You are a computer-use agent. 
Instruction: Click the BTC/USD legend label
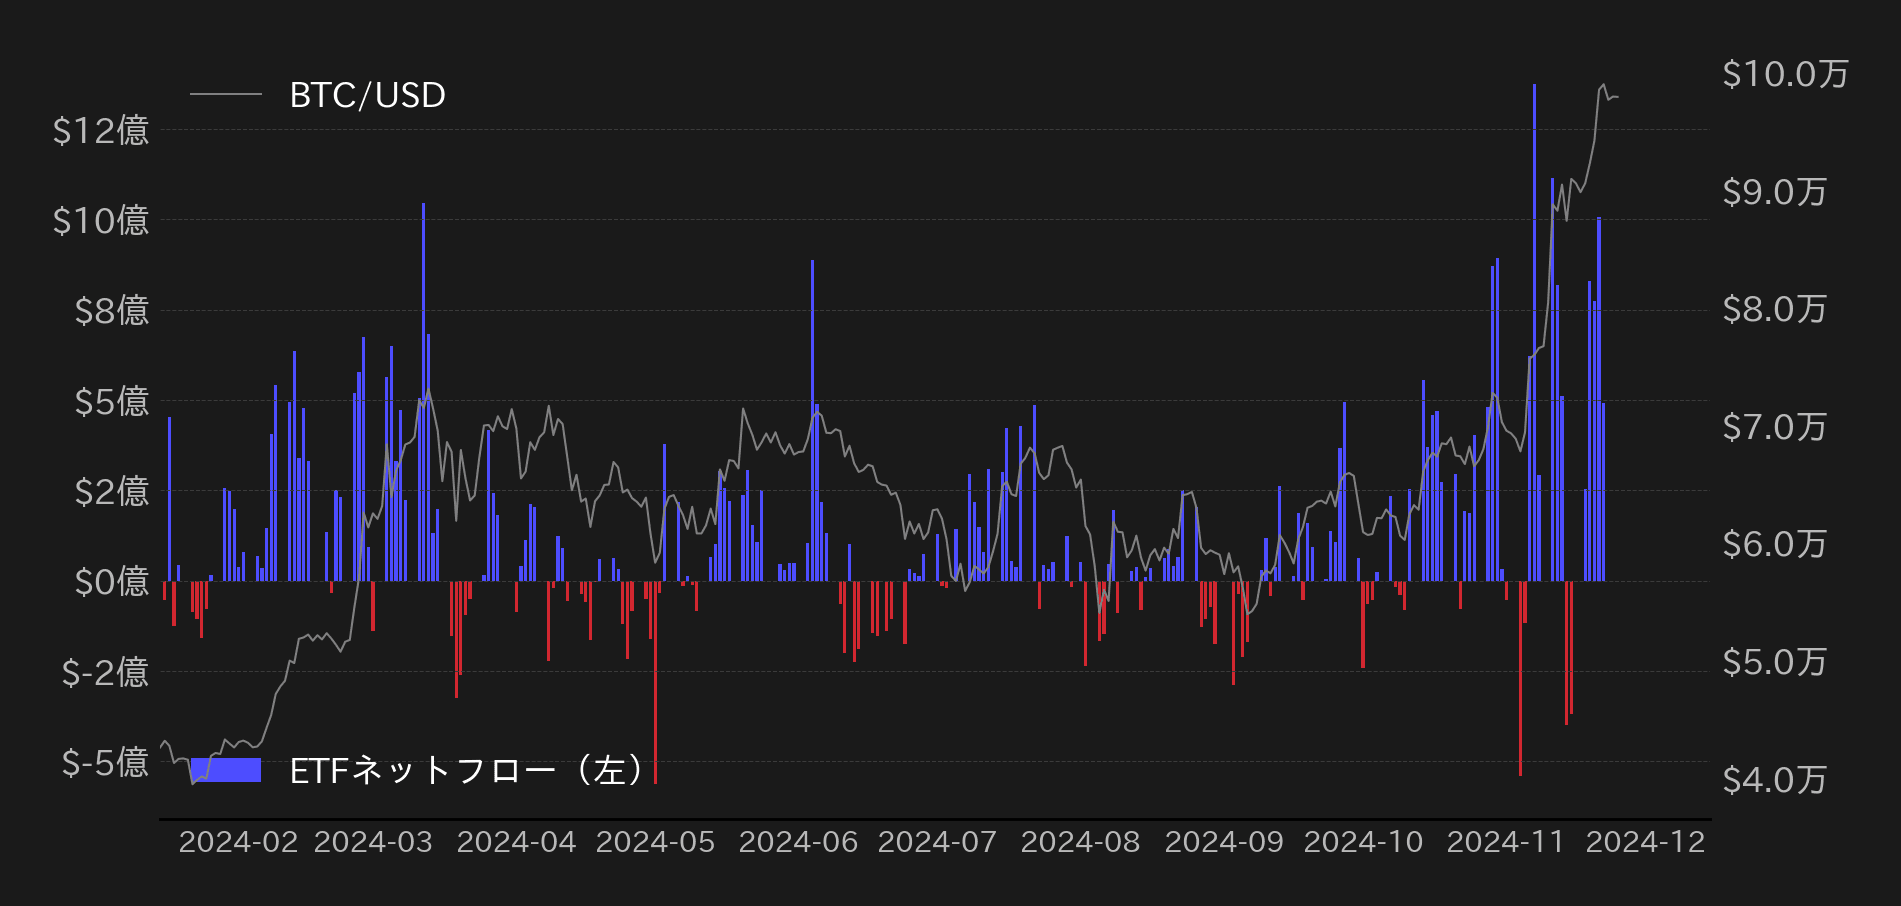[367, 95]
